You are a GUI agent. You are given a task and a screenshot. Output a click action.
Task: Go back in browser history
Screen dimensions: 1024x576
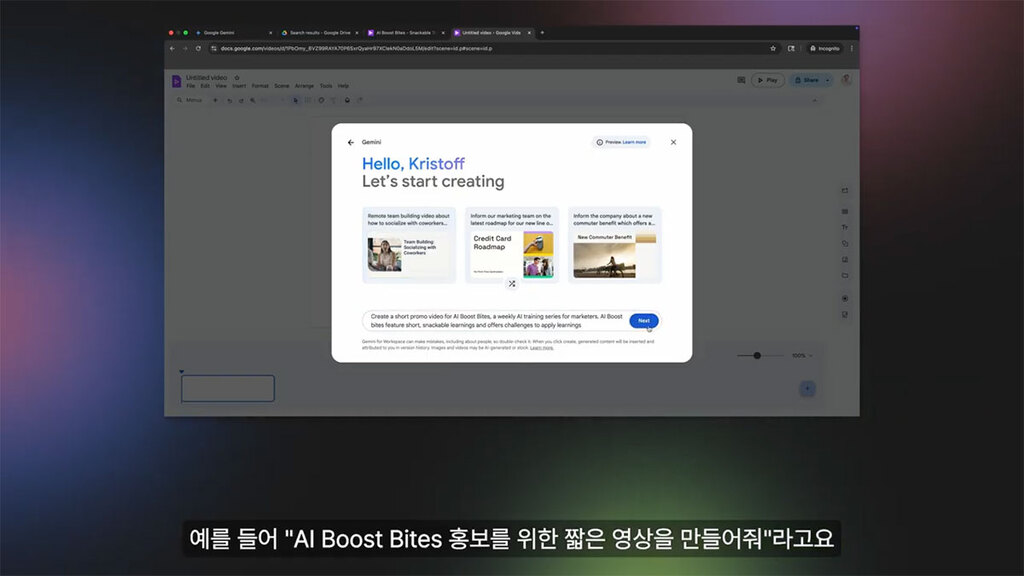[172, 48]
